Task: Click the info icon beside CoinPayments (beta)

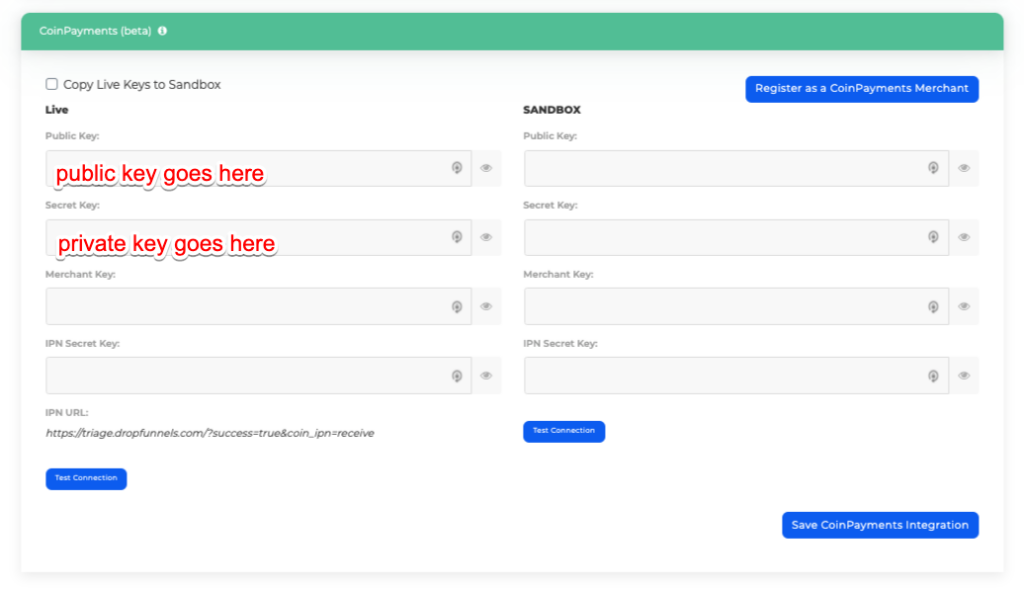Action: (162, 31)
